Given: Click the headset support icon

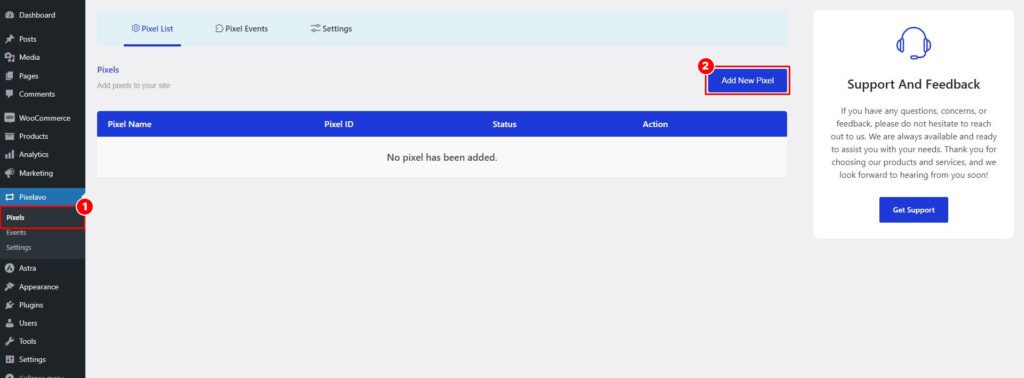Looking at the screenshot, I should 913,43.
